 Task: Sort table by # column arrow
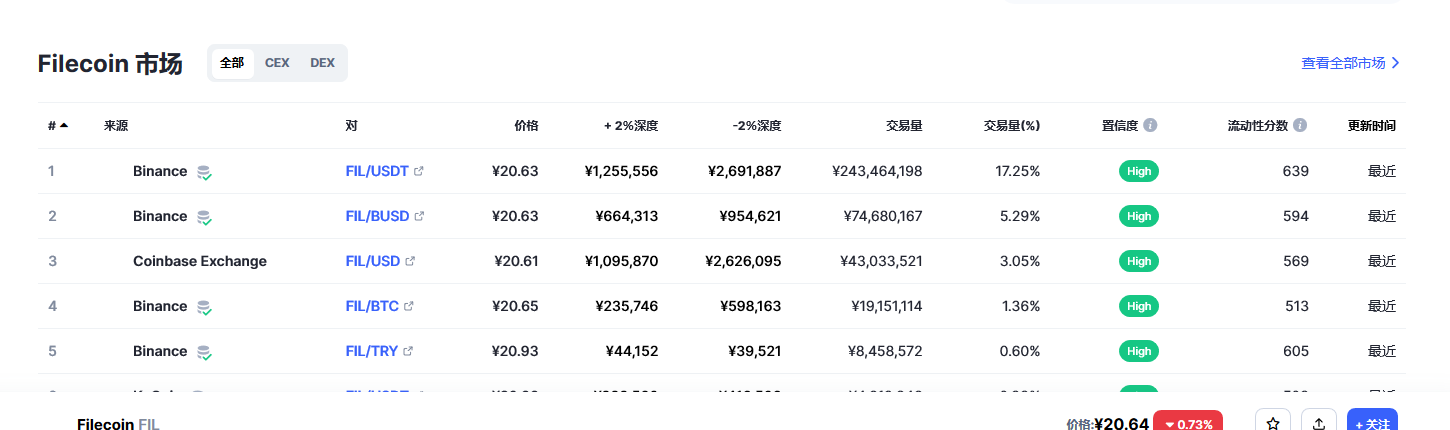tap(64, 126)
